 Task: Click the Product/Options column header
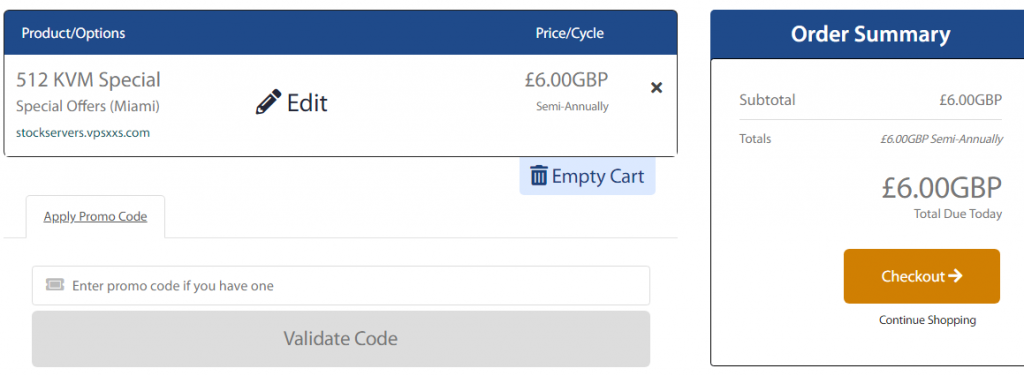[73, 33]
